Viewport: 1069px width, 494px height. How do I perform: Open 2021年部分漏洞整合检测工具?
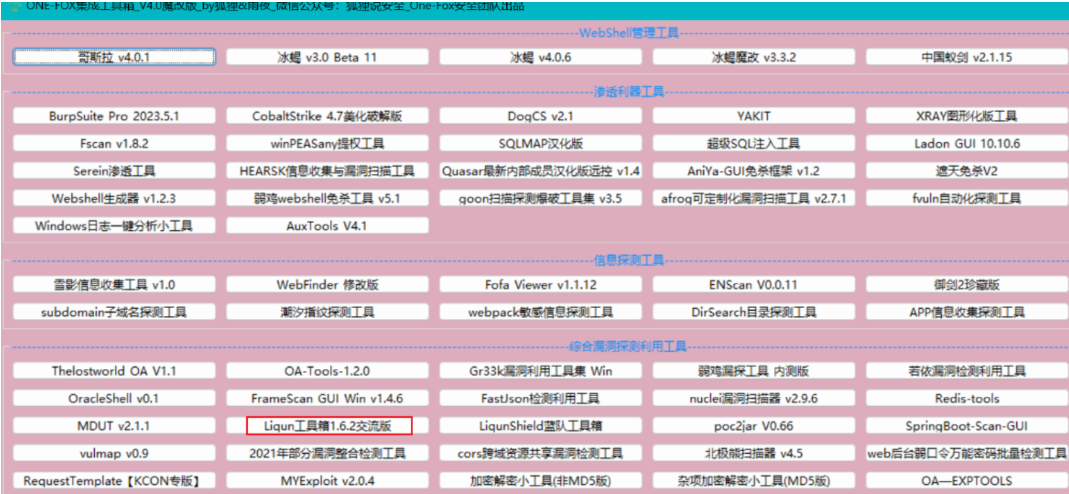[x=327, y=452]
